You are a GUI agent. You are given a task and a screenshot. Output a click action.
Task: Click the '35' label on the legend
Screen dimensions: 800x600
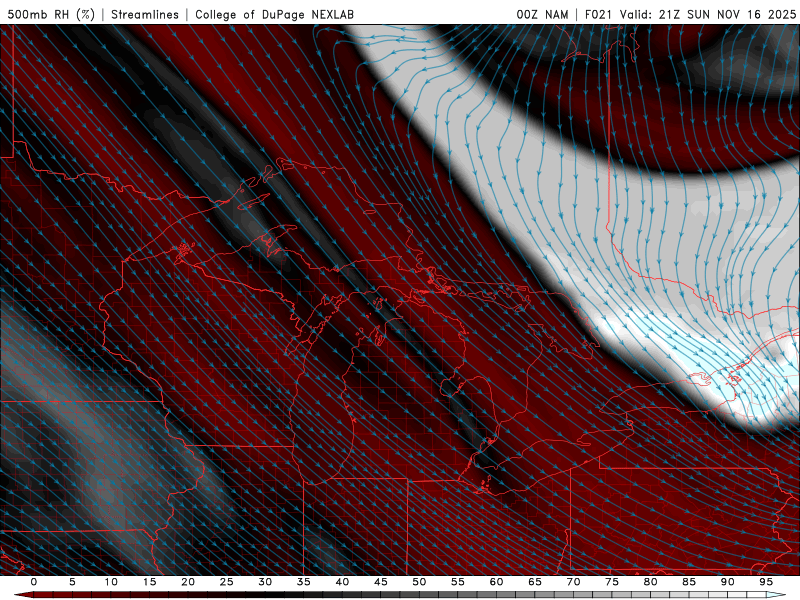click(304, 582)
